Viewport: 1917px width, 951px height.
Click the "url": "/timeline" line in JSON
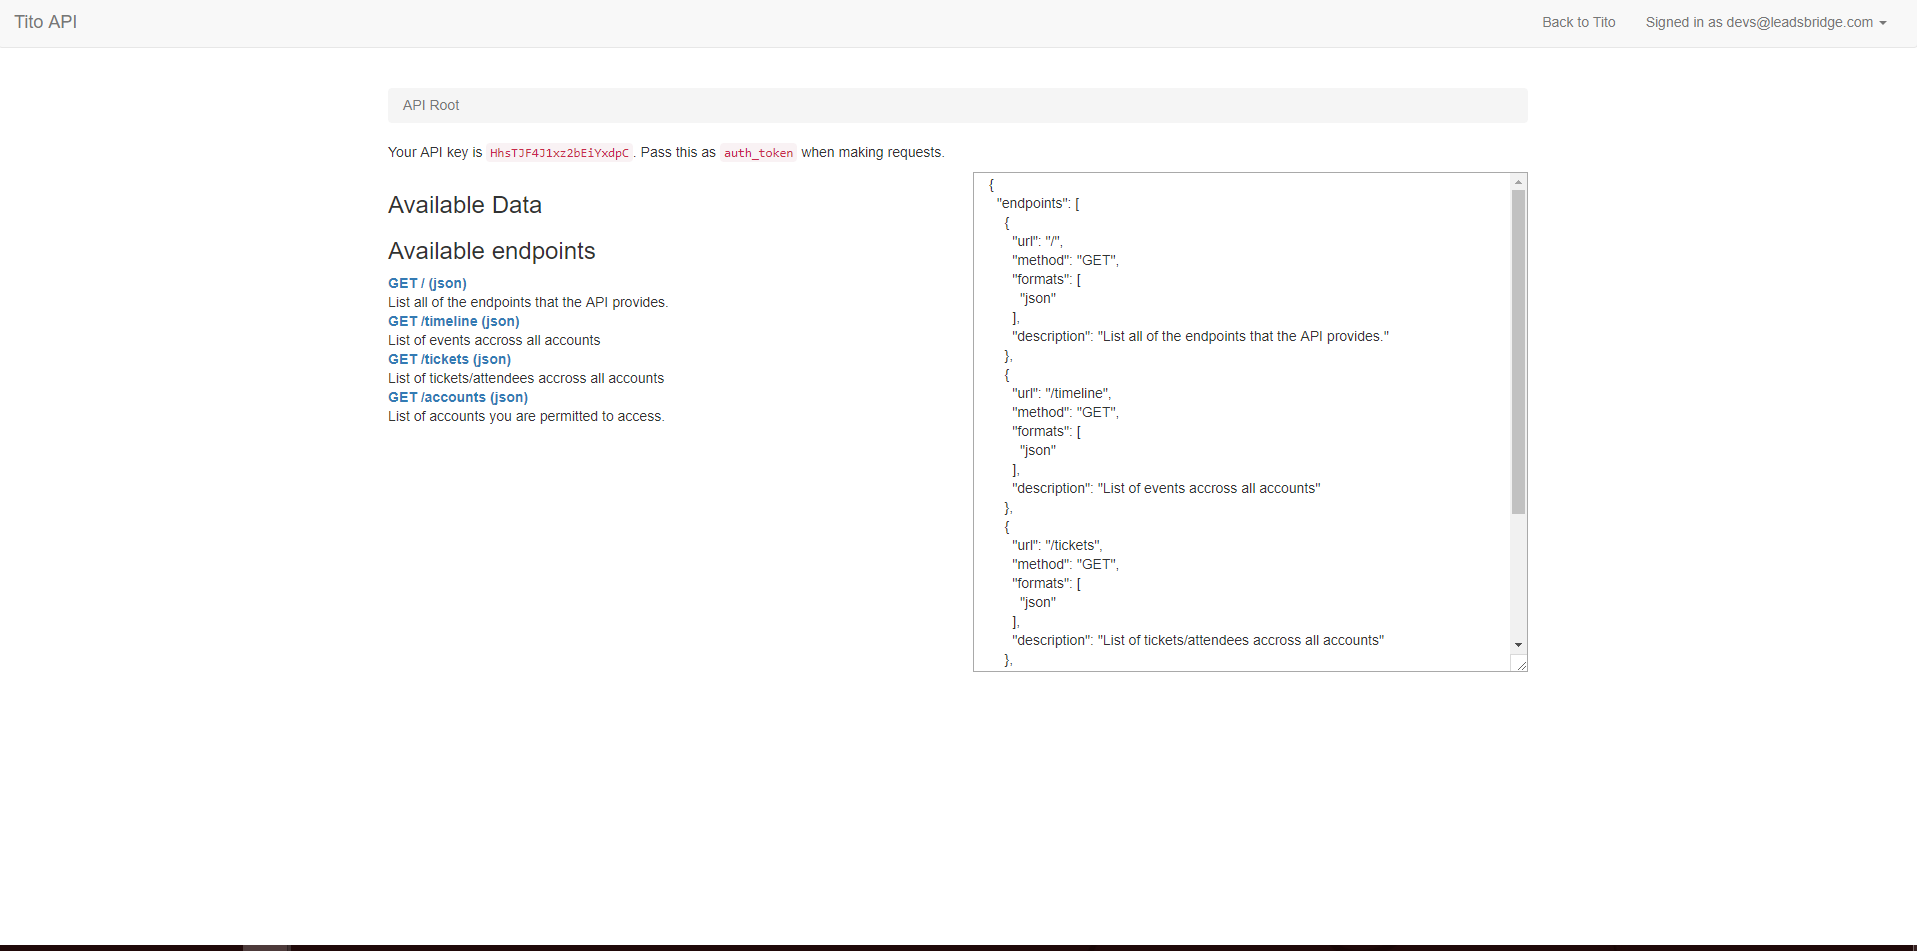1061,393
